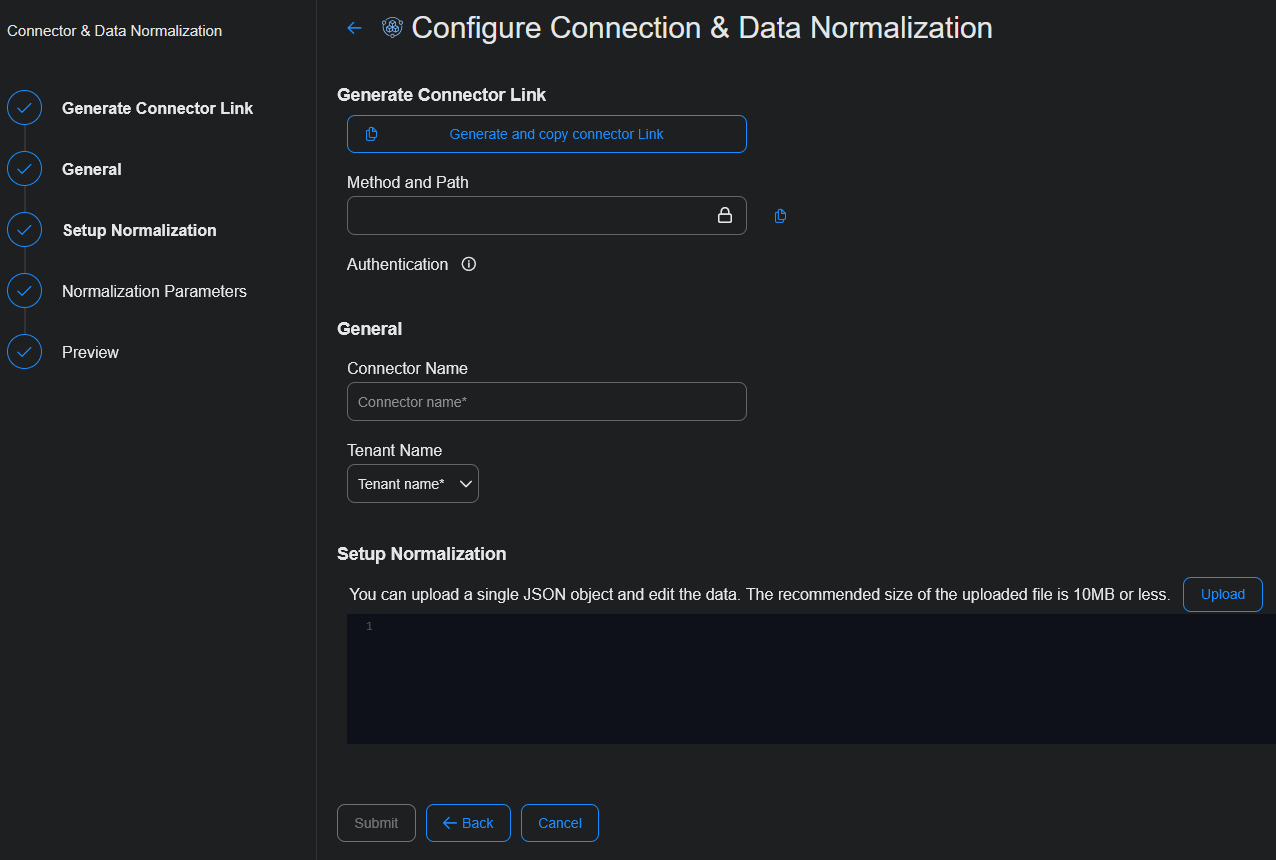Open the Preview step in sidebar

pyautogui.click(x=90, y=352)
